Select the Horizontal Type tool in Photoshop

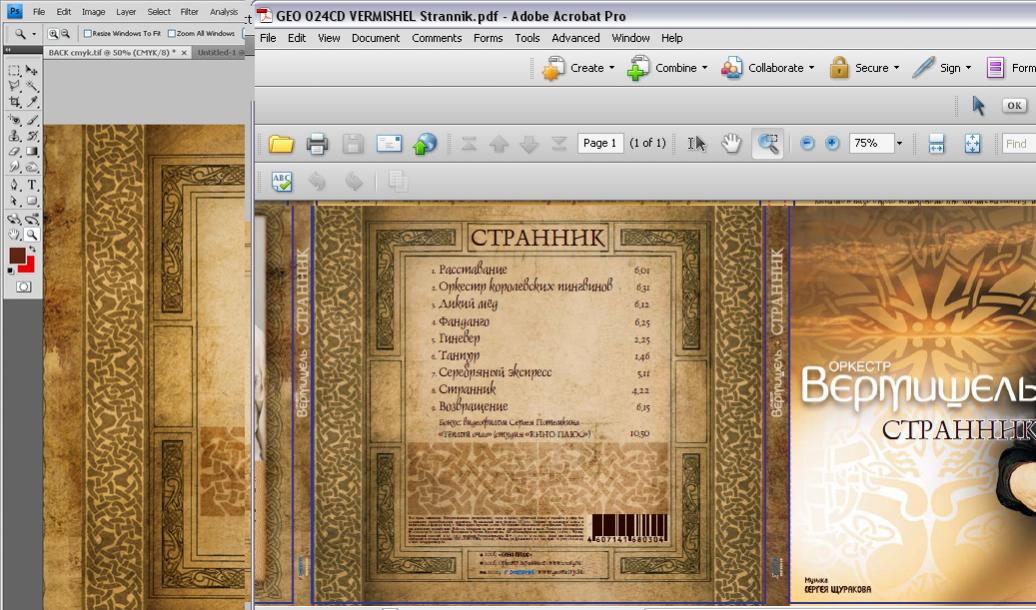31,185
